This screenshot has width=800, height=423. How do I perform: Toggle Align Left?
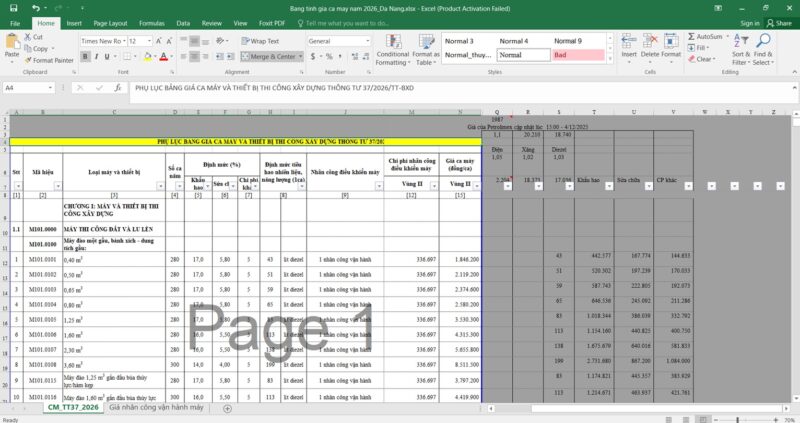pos(184,57)
